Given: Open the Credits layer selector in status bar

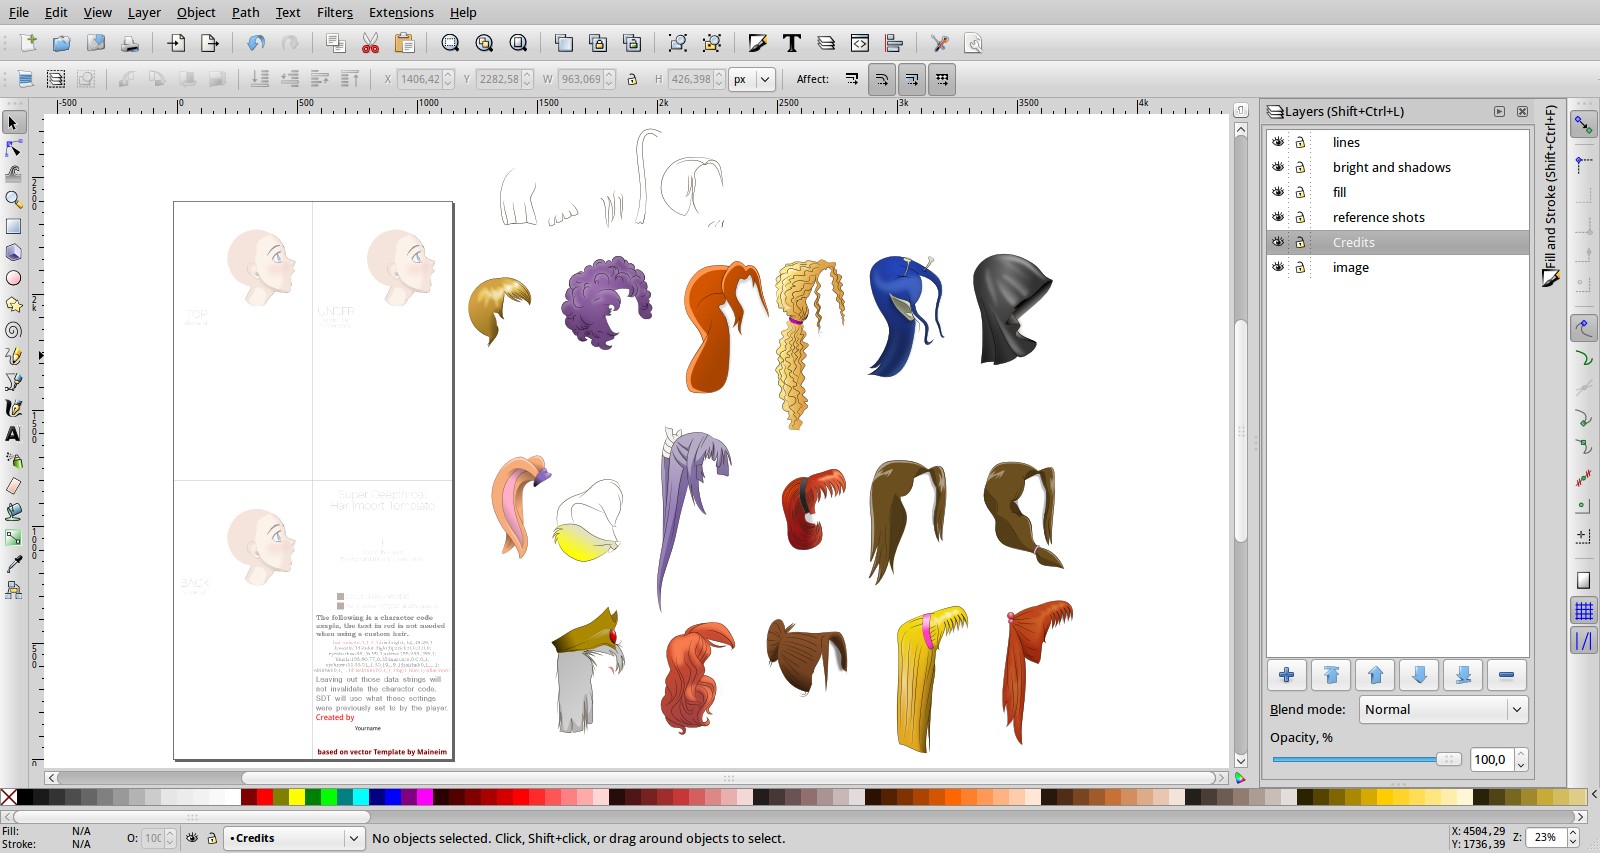Looking at the screenshot, I should [x=293, y=838].
